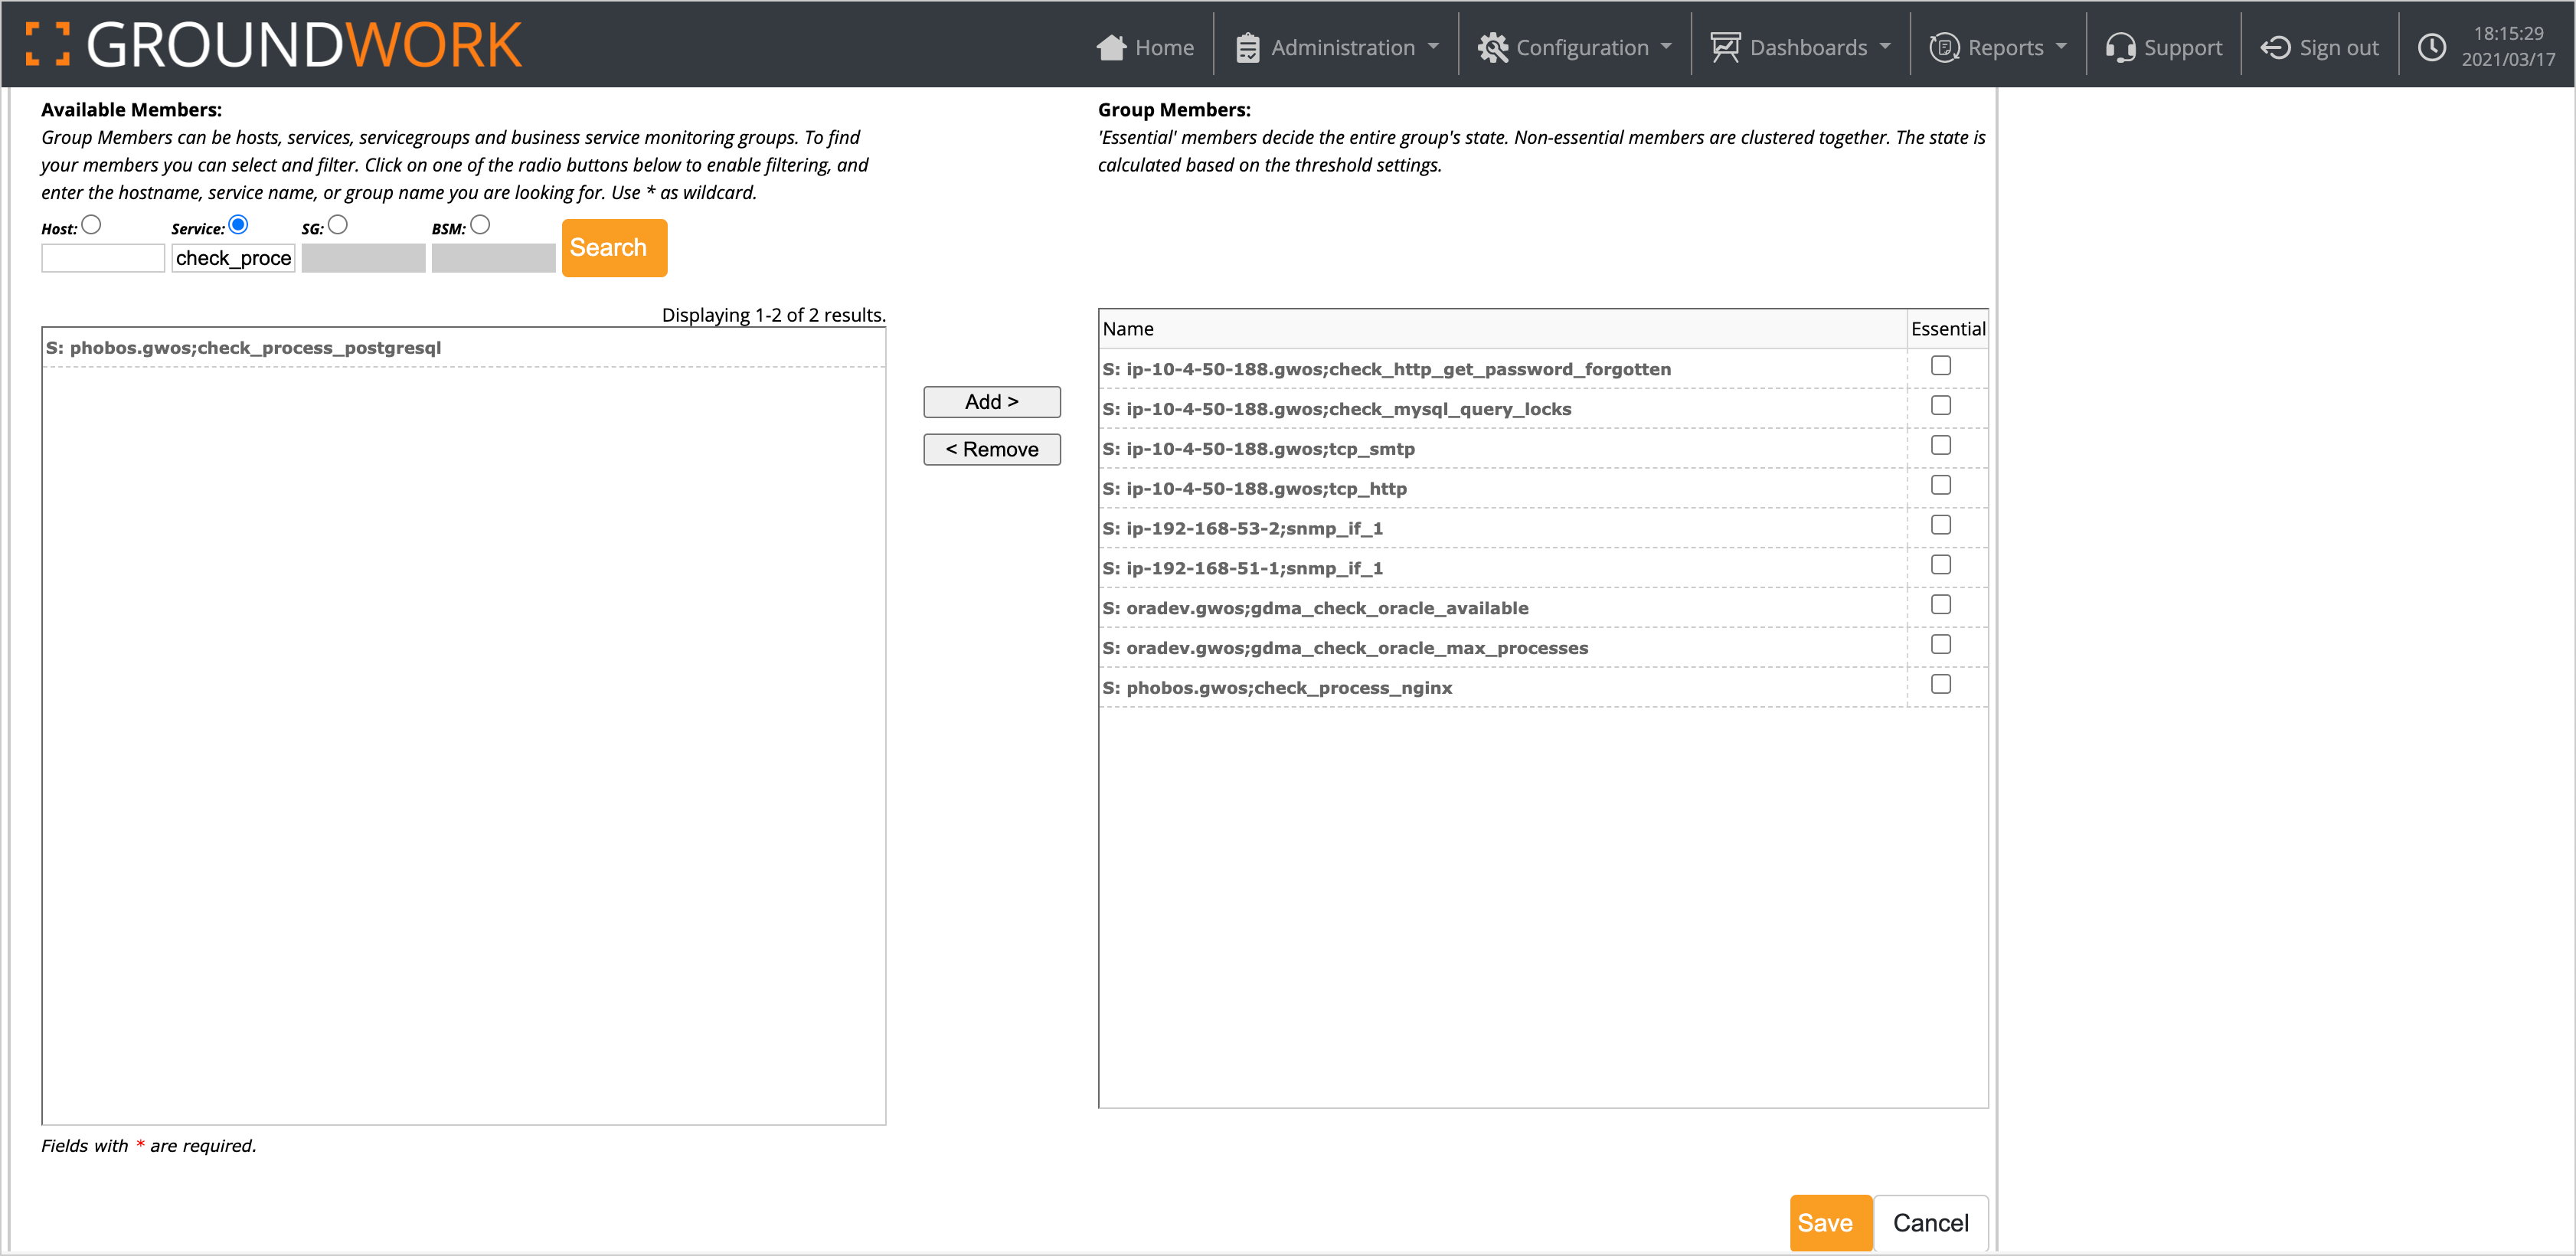The width and height of the screenshot is (2576, 1256).
Task: Click the Service filter field containing check_proce
Action: click(x=233, y=258)
